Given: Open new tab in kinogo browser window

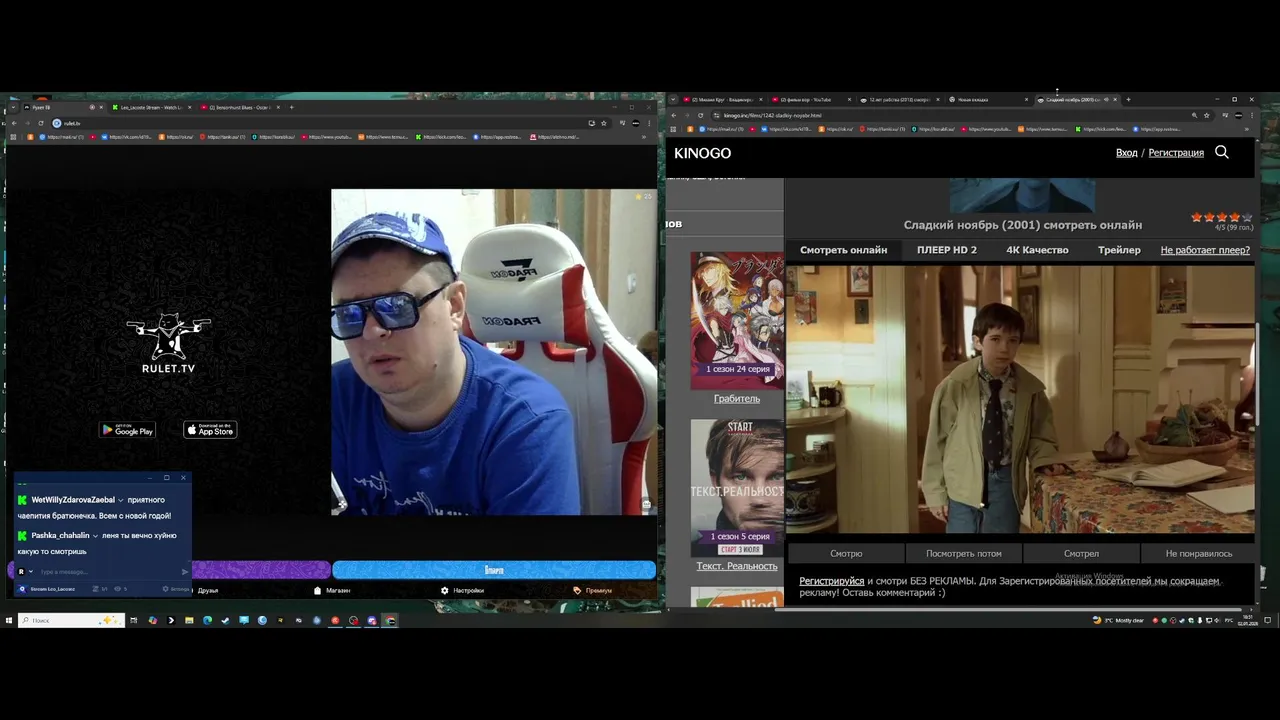Looking at the screenshot, I should coord(1129,99).
